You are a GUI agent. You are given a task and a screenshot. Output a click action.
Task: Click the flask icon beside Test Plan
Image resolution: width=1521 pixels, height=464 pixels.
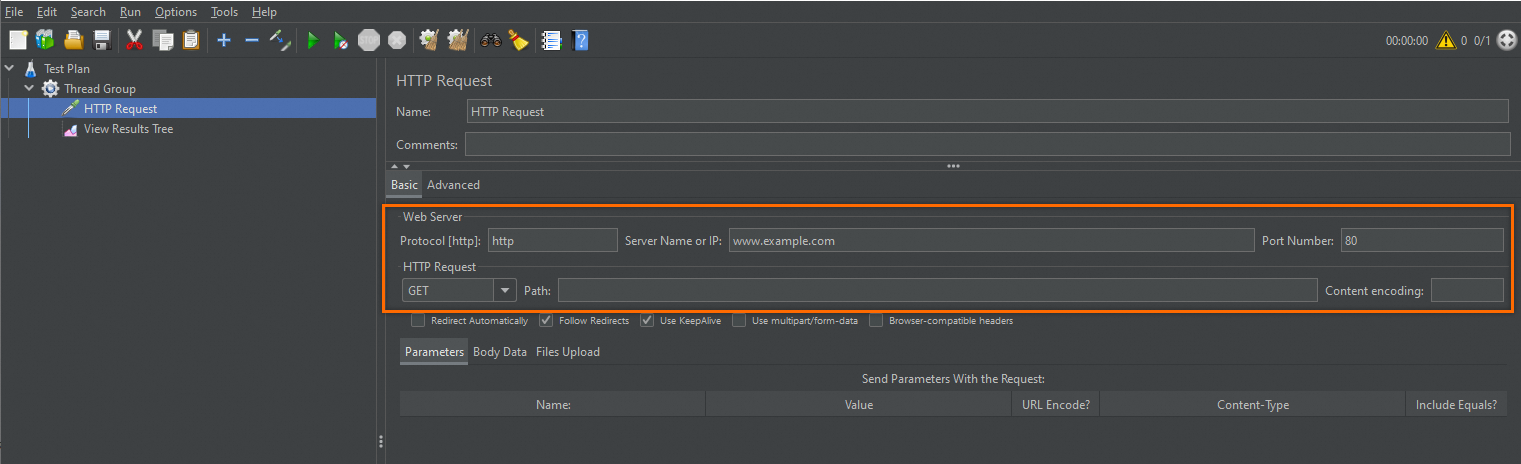point(31,69)
